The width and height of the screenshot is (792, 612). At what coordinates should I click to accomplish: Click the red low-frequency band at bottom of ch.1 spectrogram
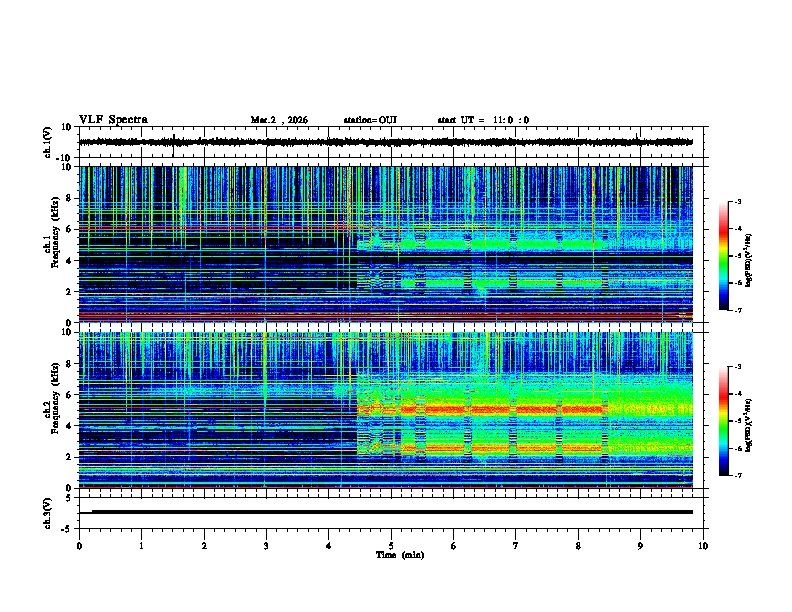(x=386, y=316)
